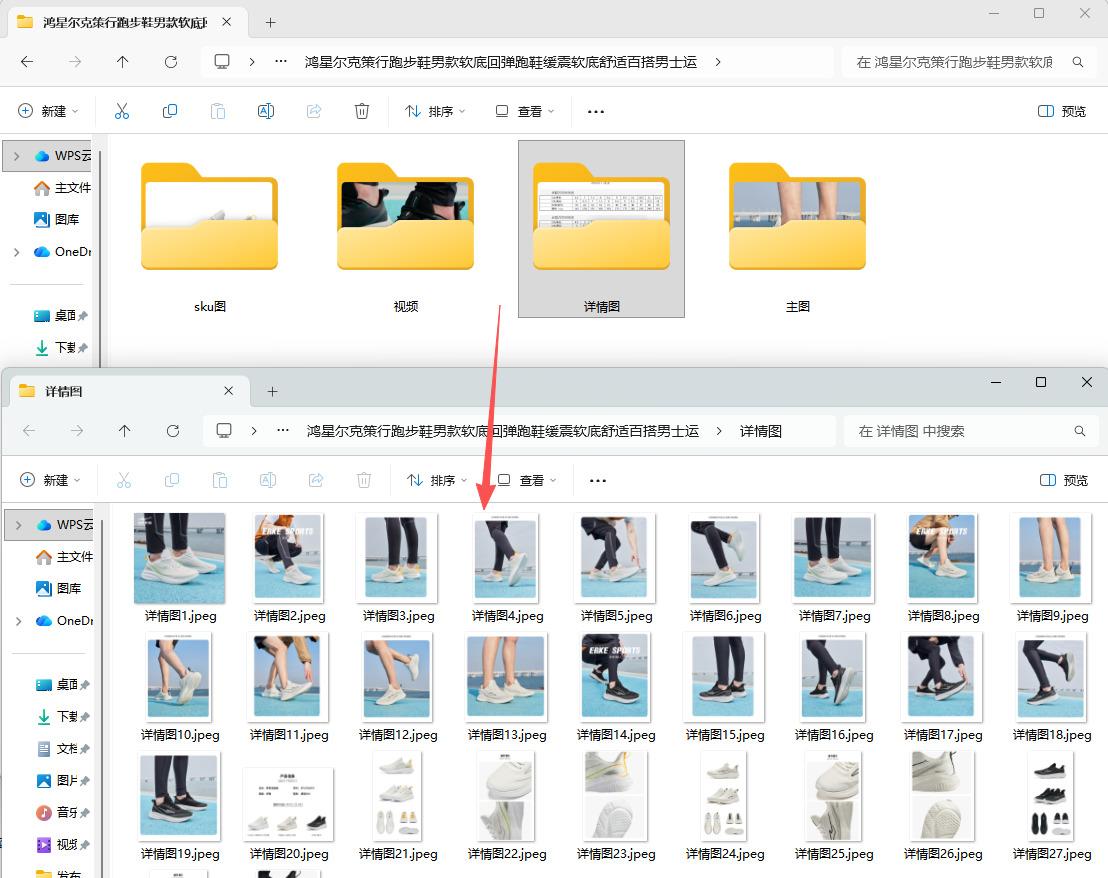The image size is (1108, 878).
Task: Click the address bar path chevron in the top window
Action: (x=718, y=61)
